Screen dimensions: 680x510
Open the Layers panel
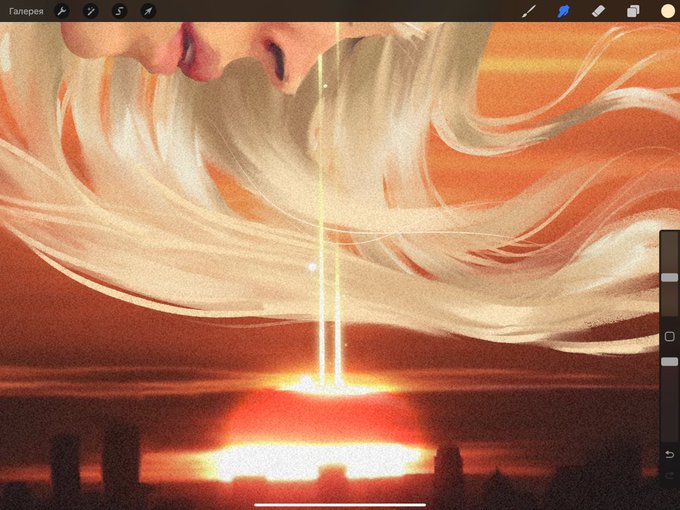[633, 11]
